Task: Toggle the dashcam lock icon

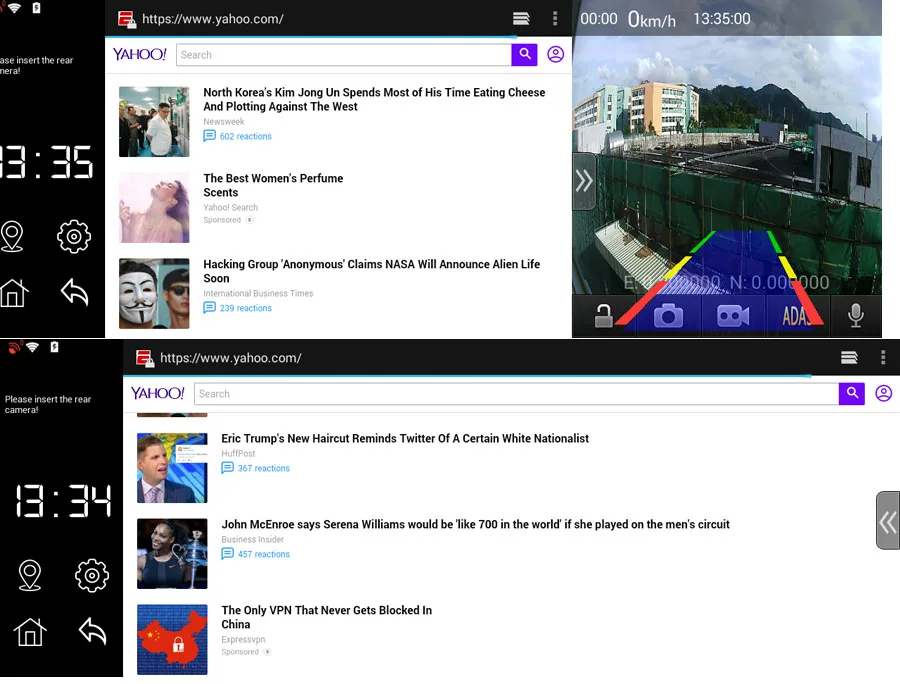Action: (603, 316)
